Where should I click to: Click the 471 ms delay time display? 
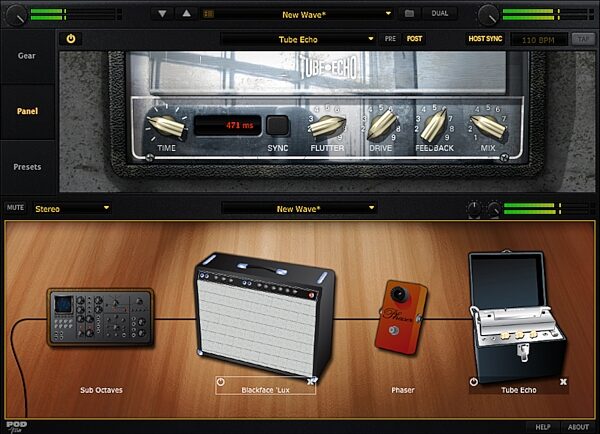click(x=228, y=125)
